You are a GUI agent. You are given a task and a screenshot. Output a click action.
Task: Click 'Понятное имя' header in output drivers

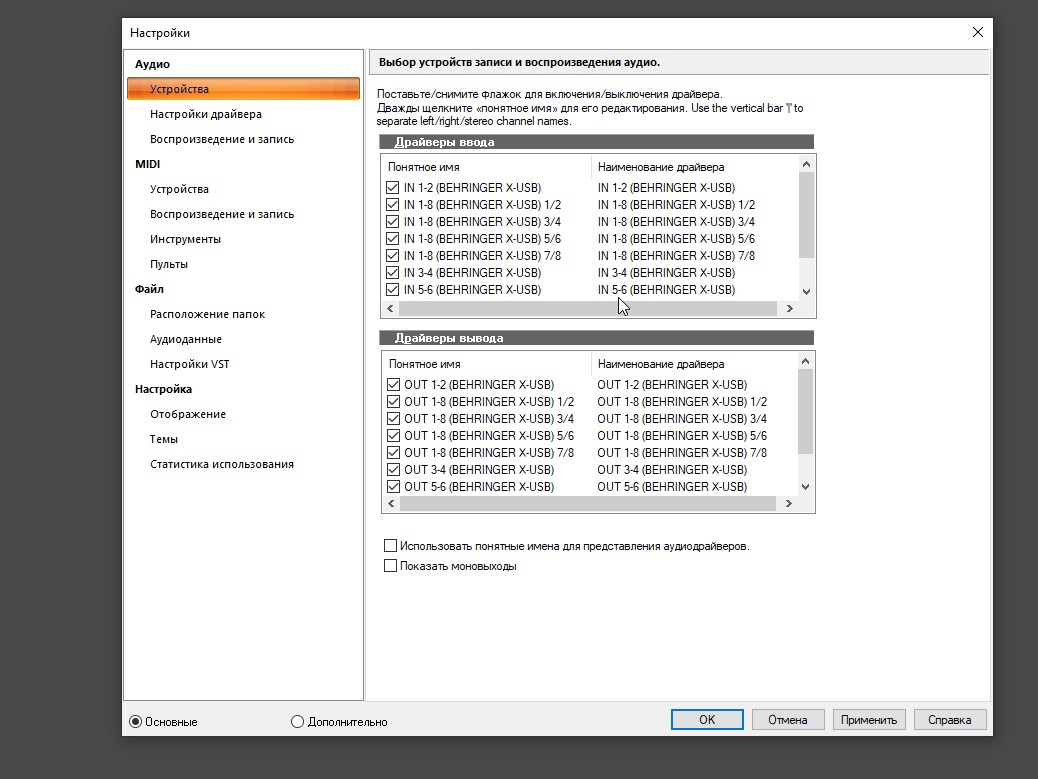click(424, 364)
